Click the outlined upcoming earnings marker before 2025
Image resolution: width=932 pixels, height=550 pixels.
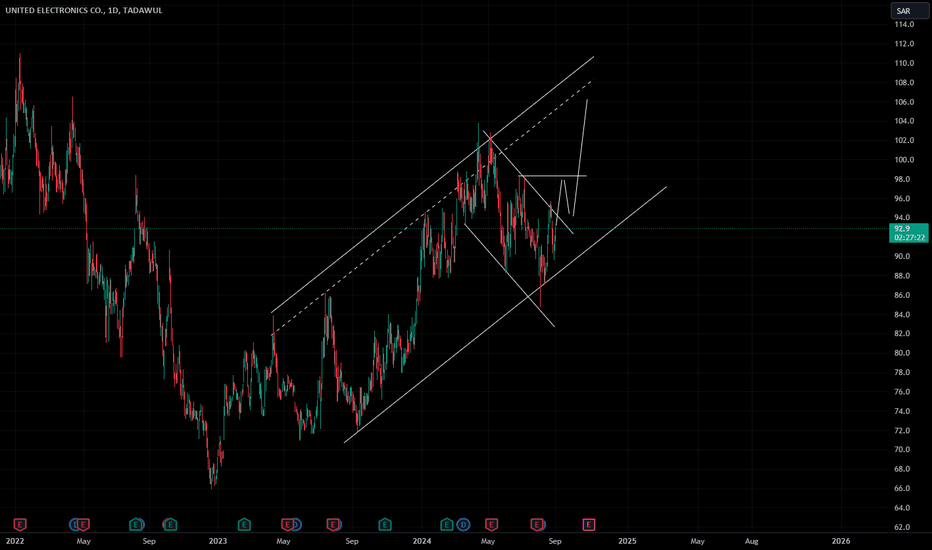pyautogui.click(x=588, y=524)
